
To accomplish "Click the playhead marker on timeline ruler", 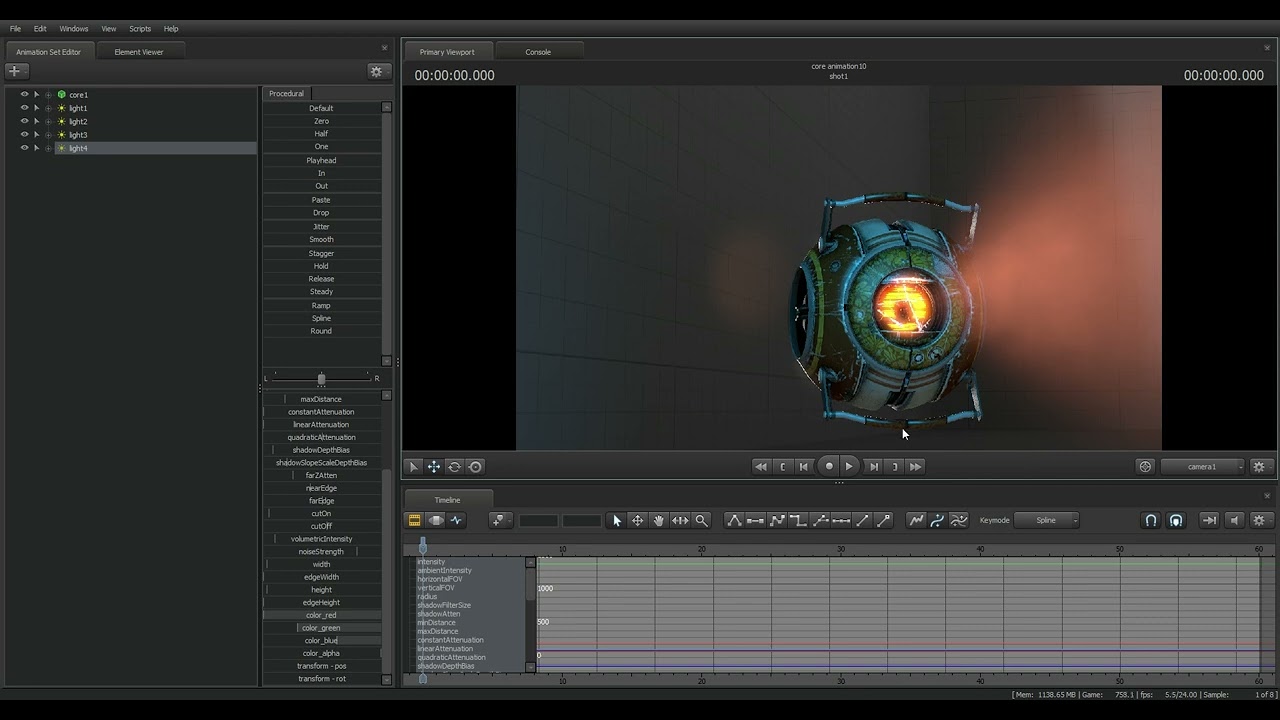I will tap(423, 546).
